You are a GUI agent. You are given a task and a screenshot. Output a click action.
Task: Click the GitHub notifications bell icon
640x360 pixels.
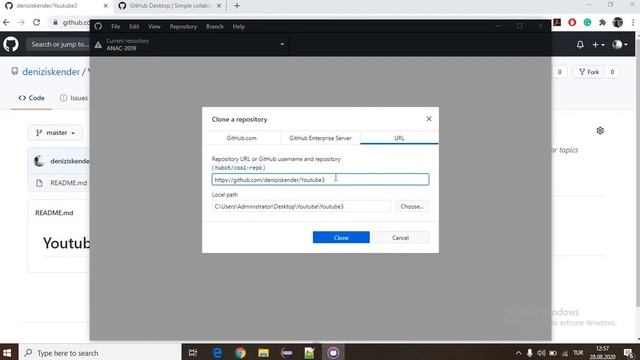(580, 44)
